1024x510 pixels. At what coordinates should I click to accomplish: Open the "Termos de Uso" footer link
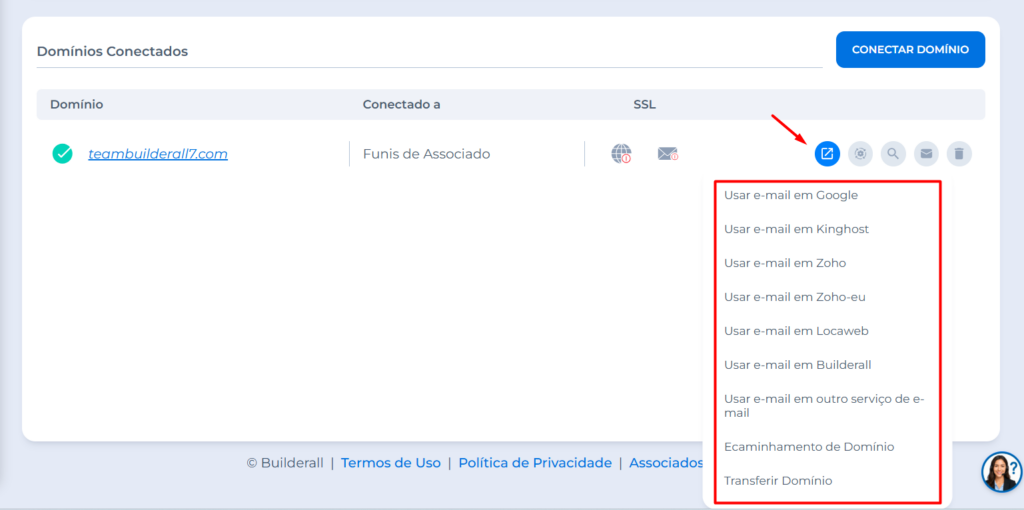coord(390,463)
